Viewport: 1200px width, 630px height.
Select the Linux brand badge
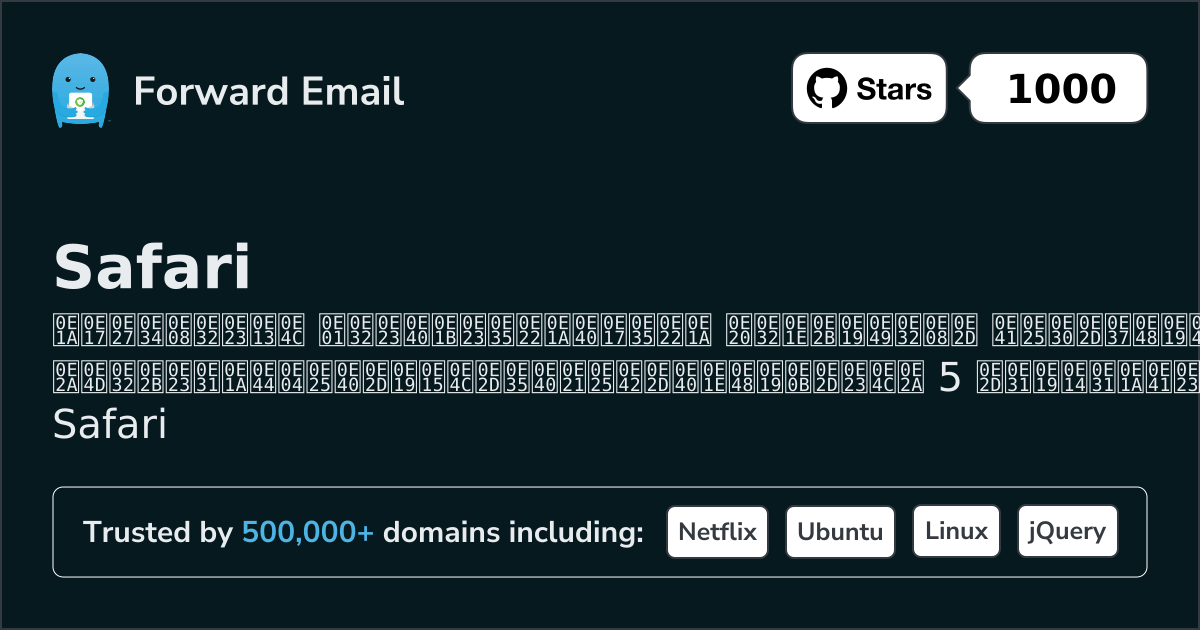[956, 531]
